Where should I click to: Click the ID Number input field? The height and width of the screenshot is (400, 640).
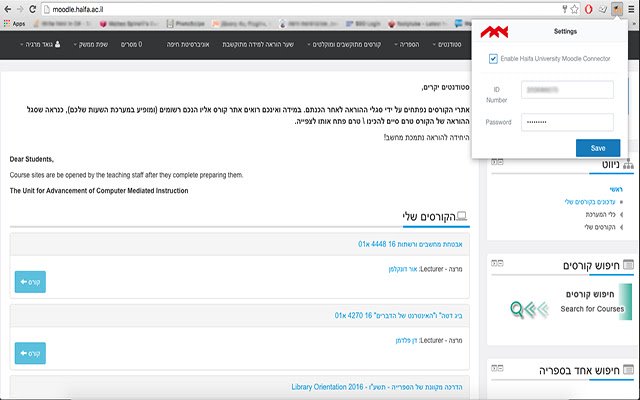pos(567,89)
